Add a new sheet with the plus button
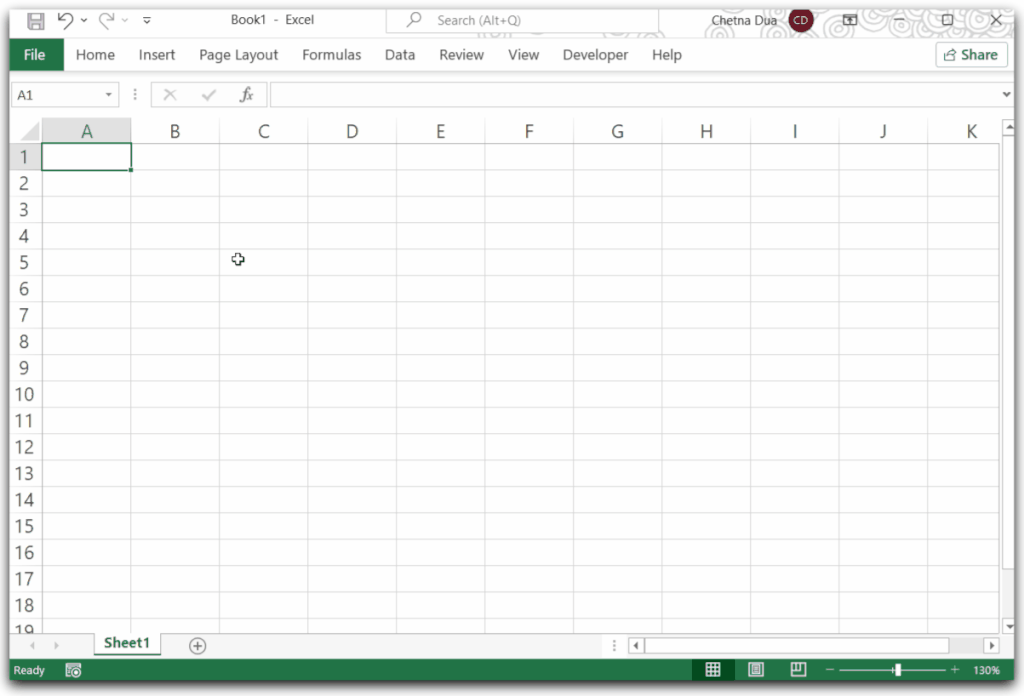 pos(197,646)
